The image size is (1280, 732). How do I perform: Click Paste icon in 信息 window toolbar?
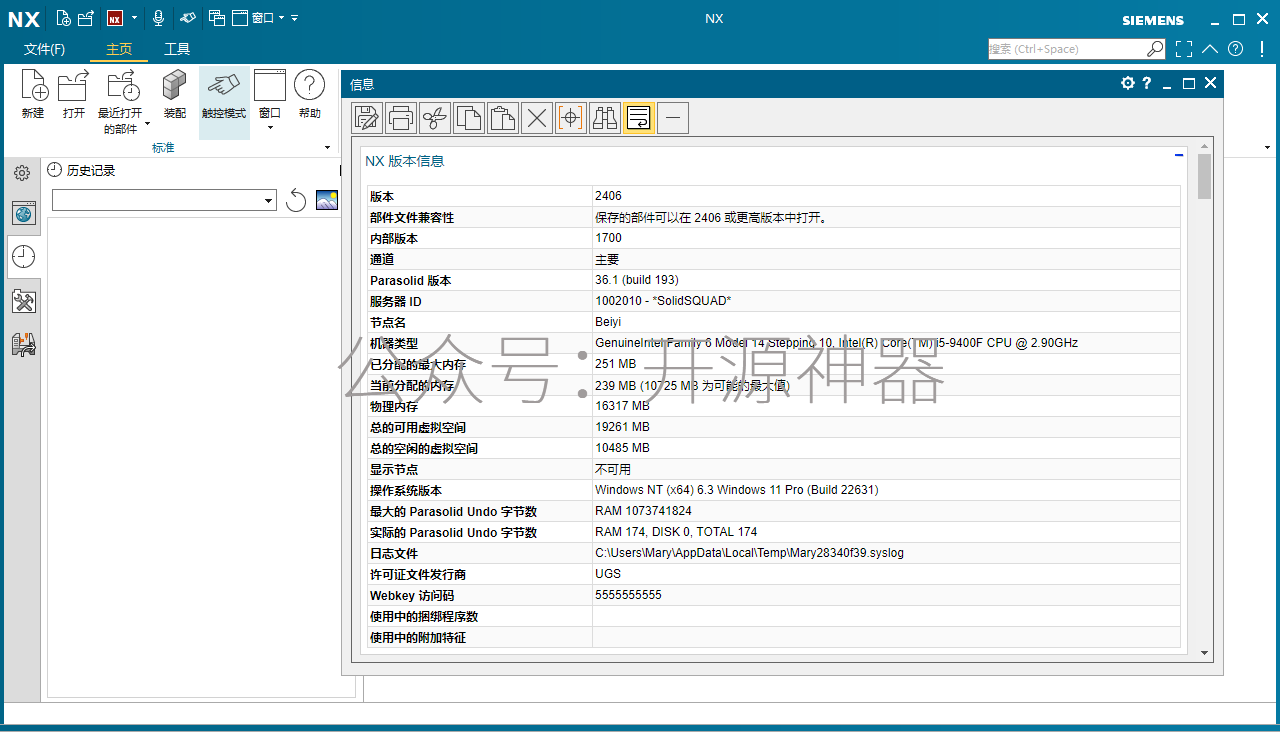503,118
